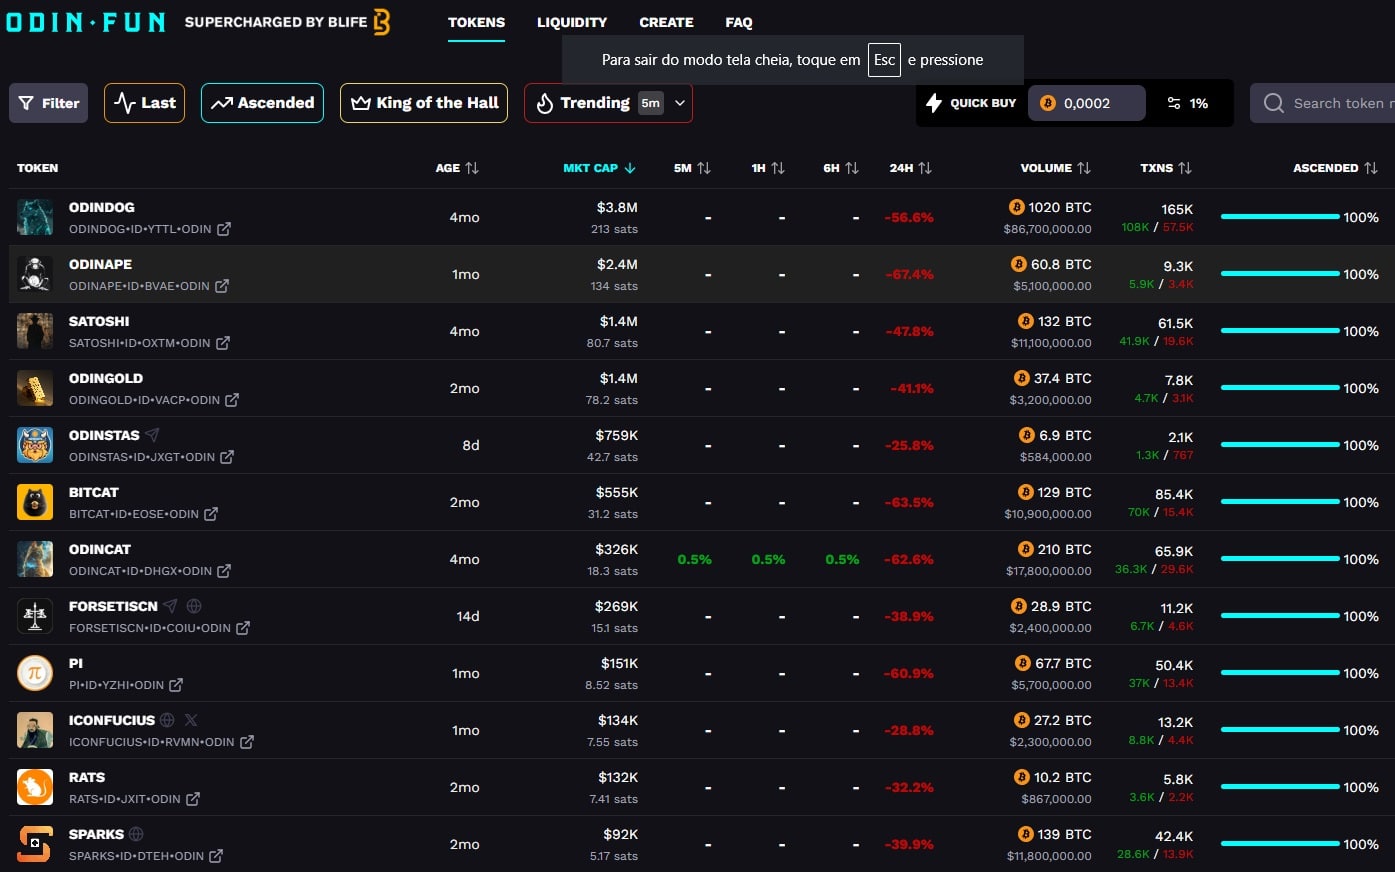Open FORSETISCN Telegram icon
1395x872 pixels.
[170, 606]
